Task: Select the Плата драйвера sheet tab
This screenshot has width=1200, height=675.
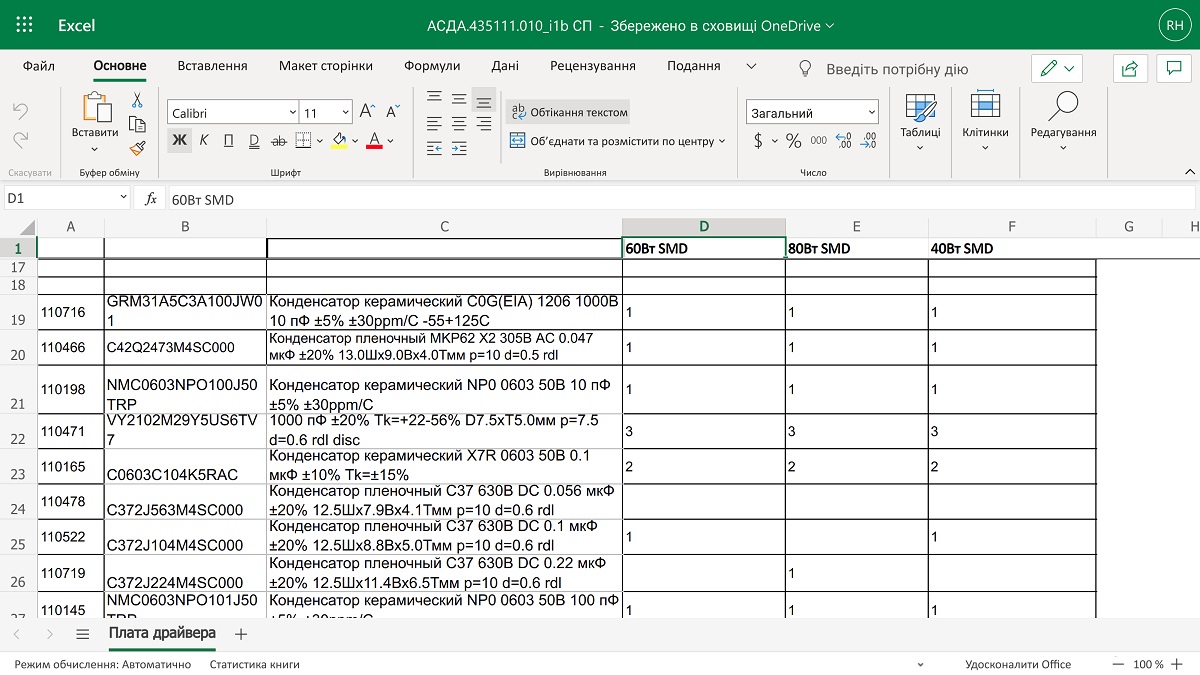Action: point(161,634)
